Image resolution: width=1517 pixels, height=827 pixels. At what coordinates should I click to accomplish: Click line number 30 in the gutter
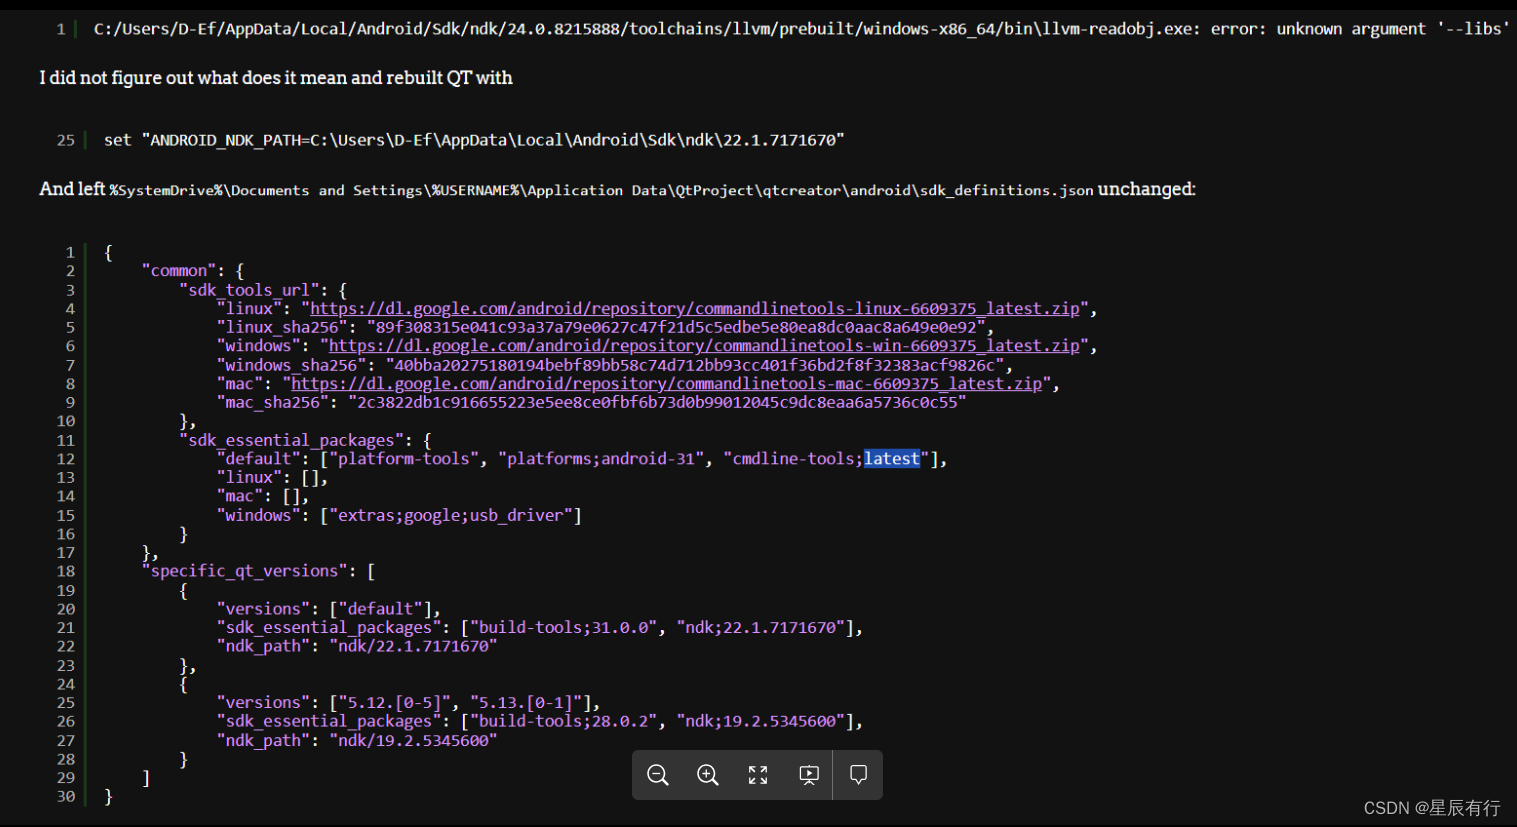66,797
